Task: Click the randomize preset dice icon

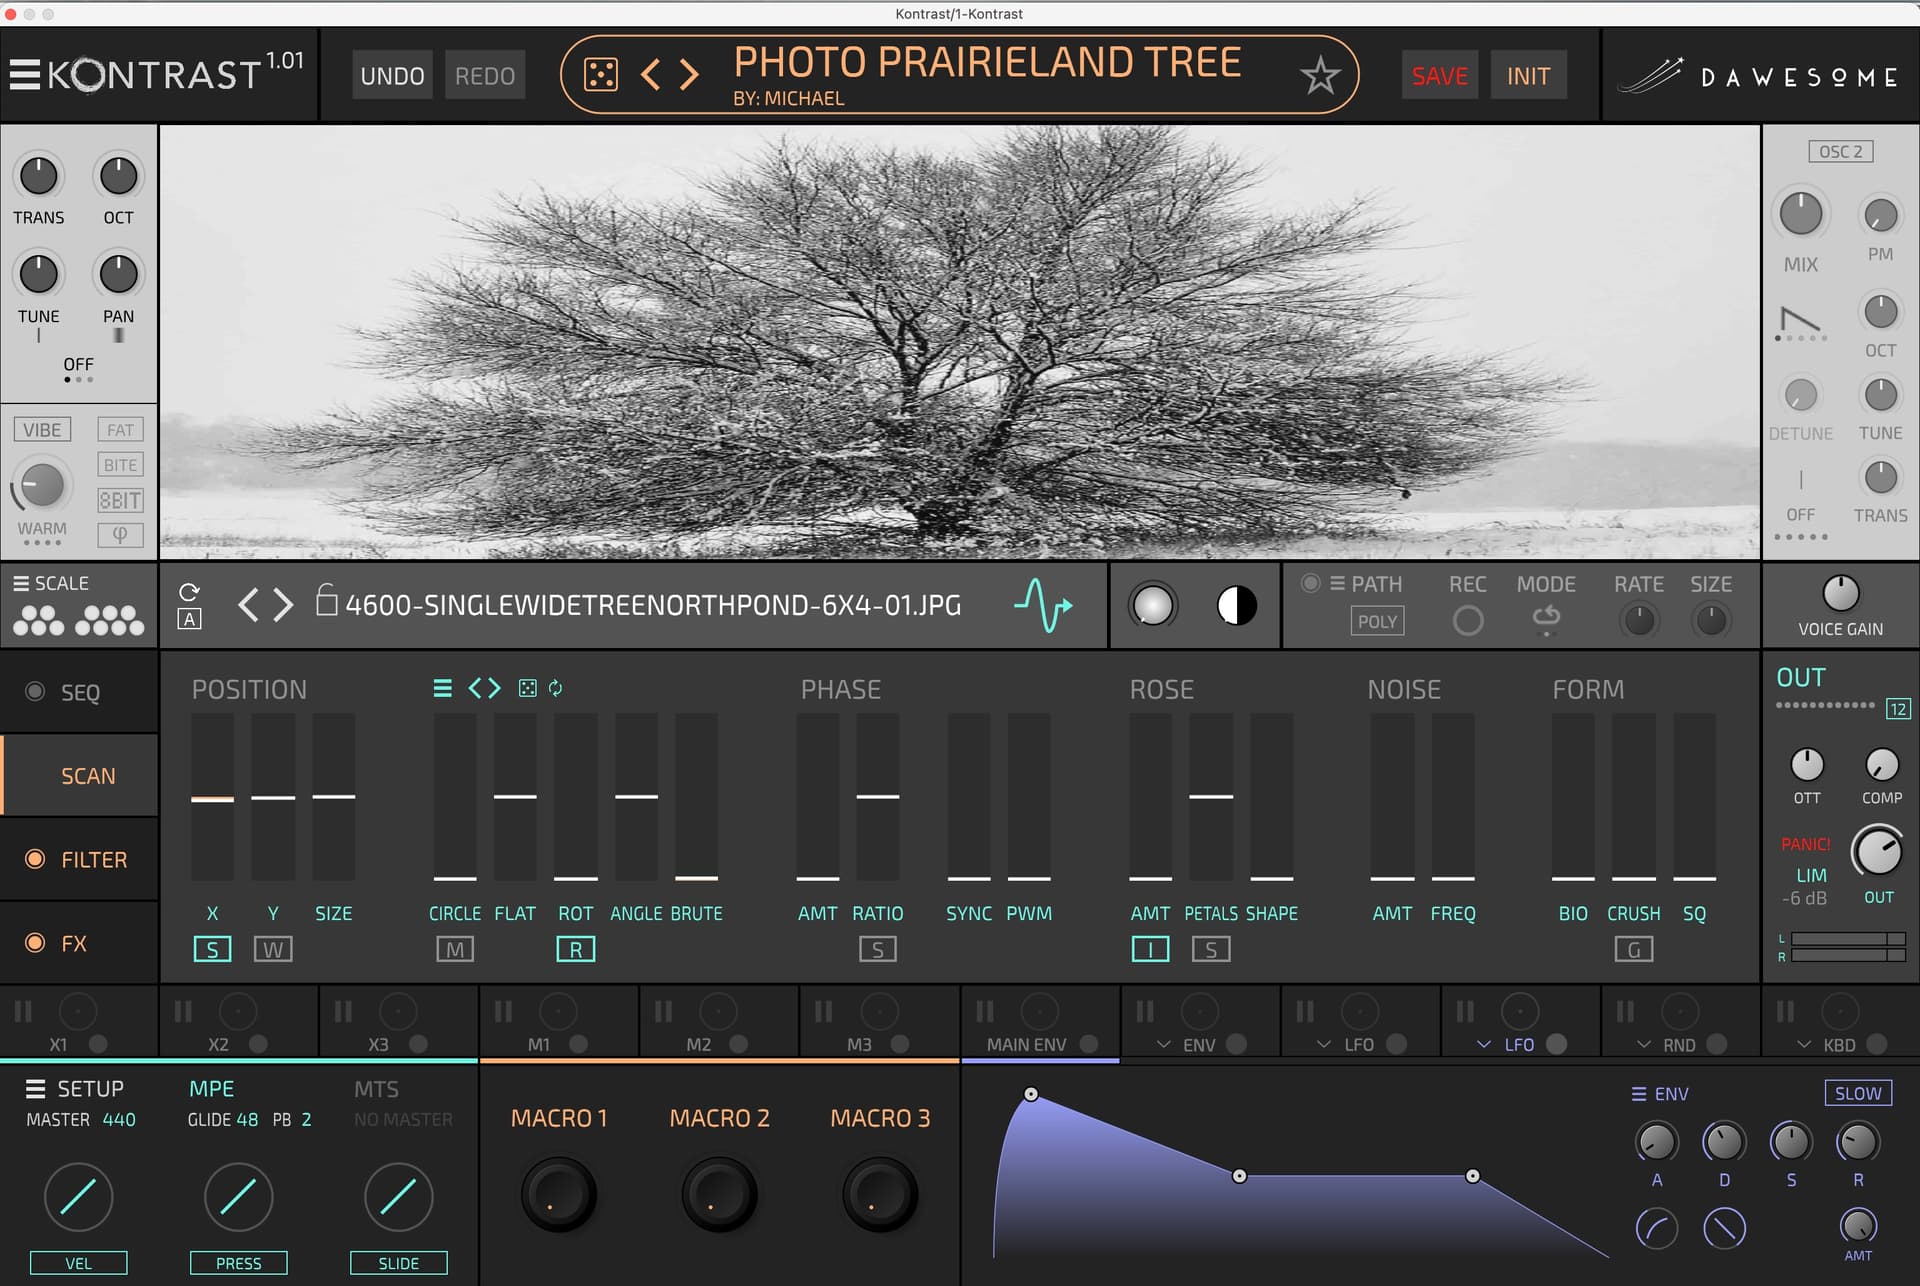Action: tap(601, 75)
